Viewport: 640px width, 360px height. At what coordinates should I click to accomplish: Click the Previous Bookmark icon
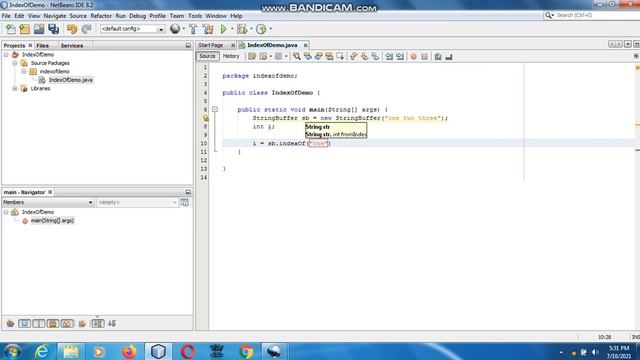point(353,56)
